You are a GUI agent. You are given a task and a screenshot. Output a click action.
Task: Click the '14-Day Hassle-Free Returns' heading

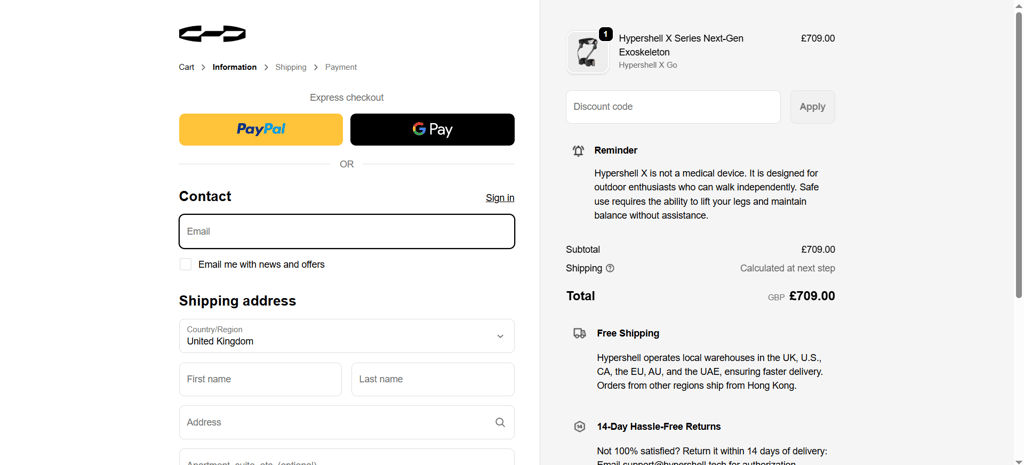(659, 426)
